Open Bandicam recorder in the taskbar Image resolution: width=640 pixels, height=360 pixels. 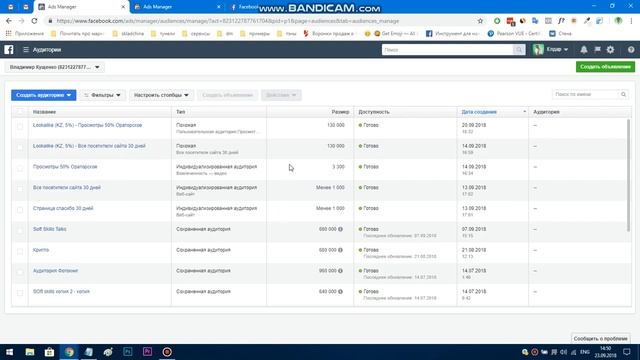[167, 352]
